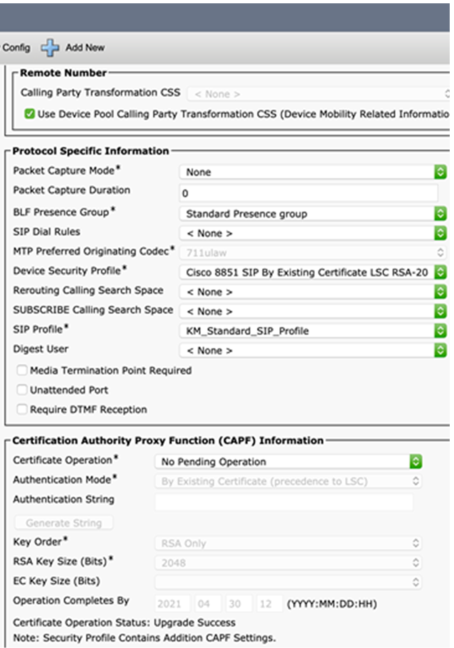Expand SUBSCRIBE Calling Search Space dropdown
This screenshot has width=454, height=648.
[313, 311]
